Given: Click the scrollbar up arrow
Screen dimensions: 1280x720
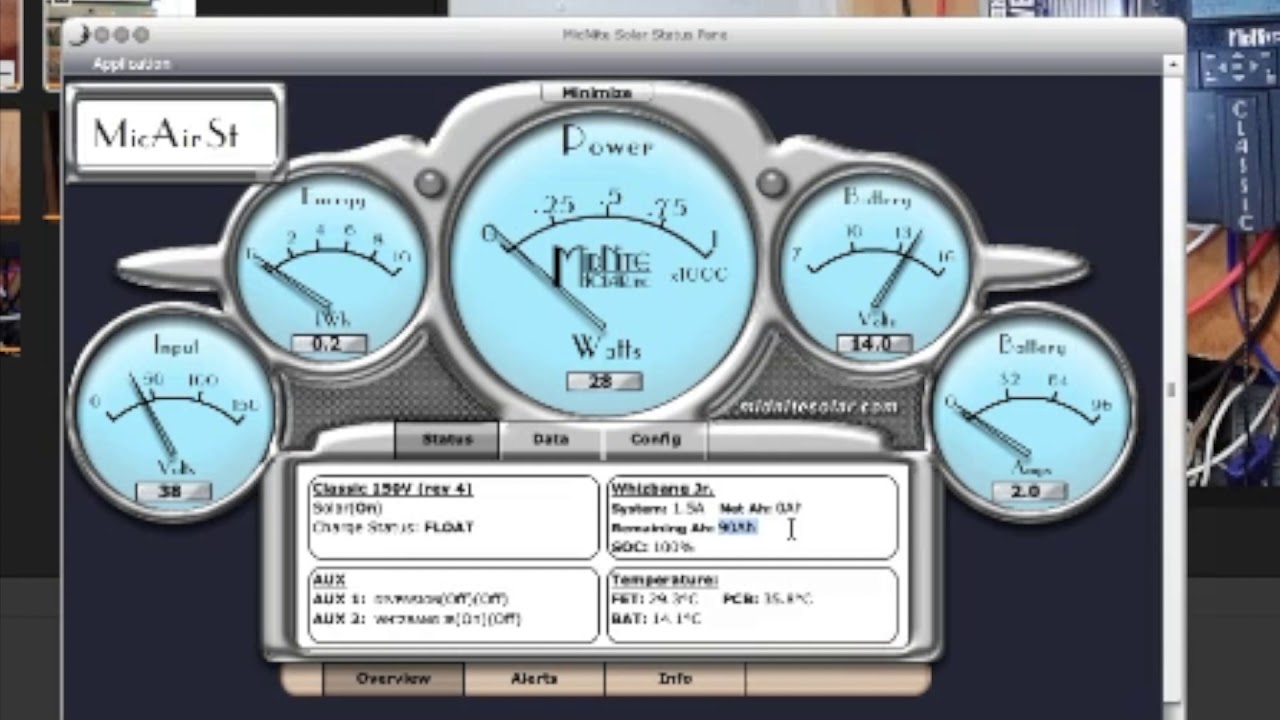Looking at the screenshot, I should point(1174,65).
